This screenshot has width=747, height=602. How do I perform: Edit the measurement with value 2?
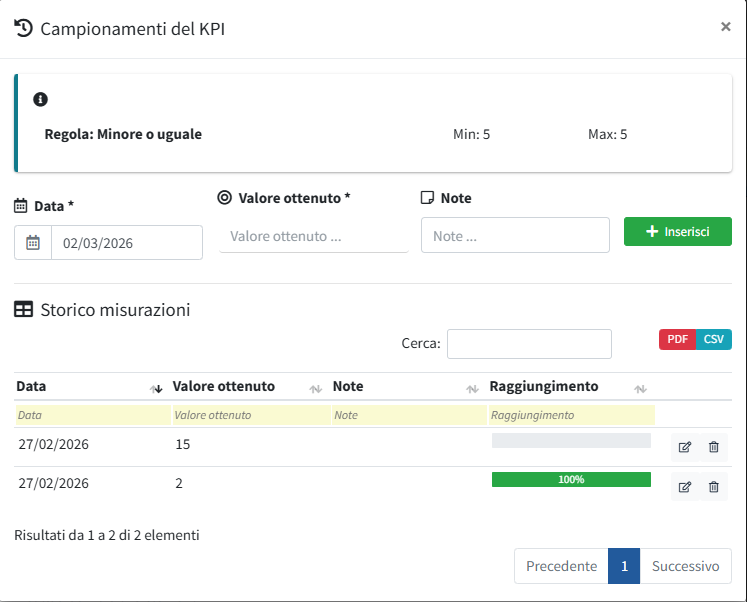coord(685,487)
